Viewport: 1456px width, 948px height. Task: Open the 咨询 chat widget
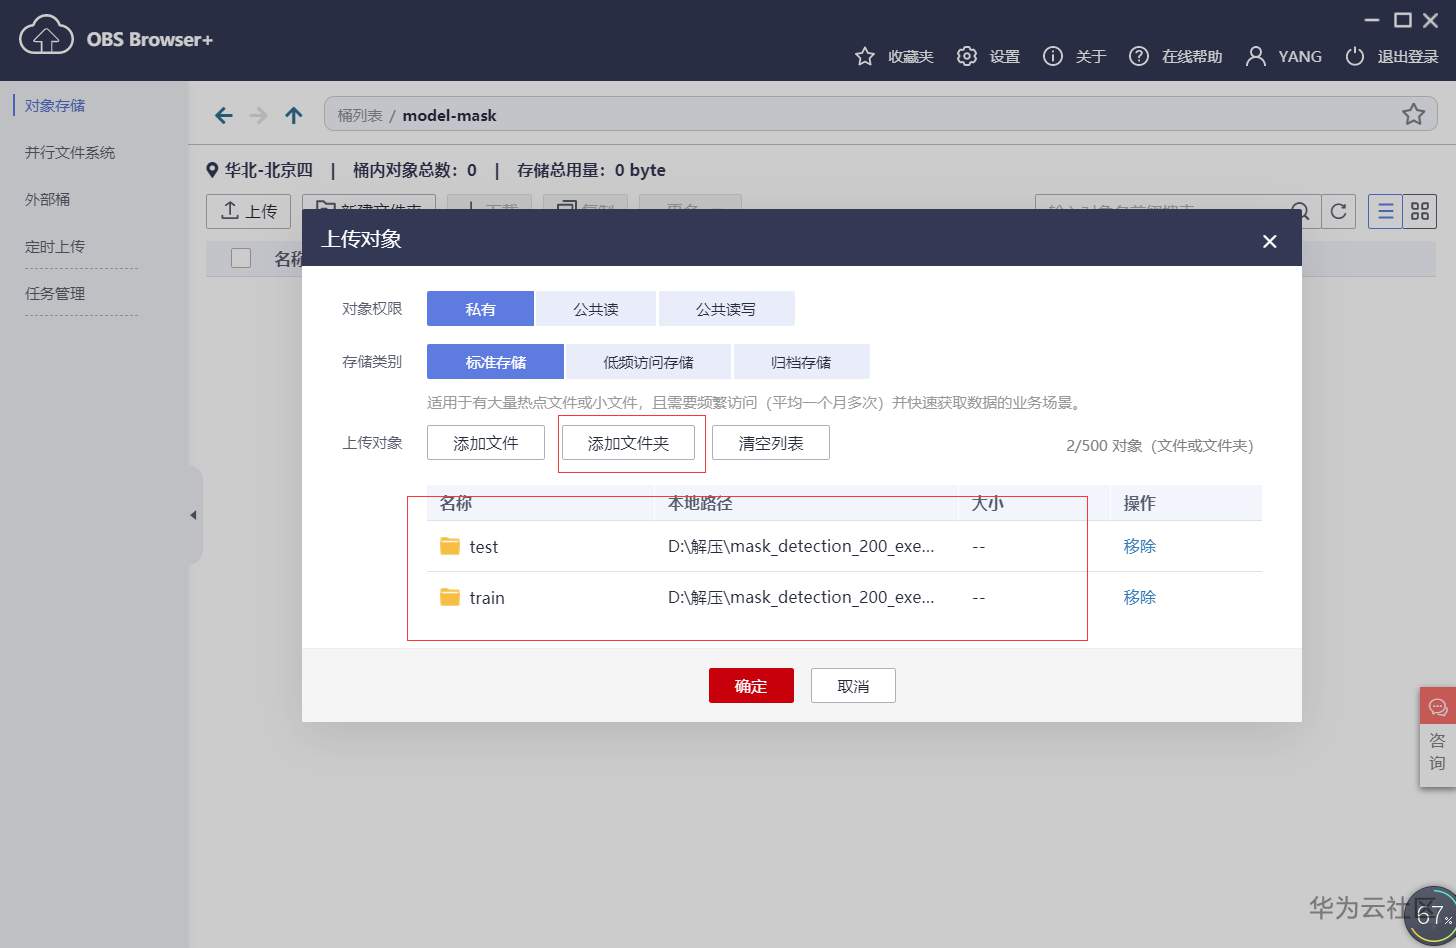(1437, 737)
